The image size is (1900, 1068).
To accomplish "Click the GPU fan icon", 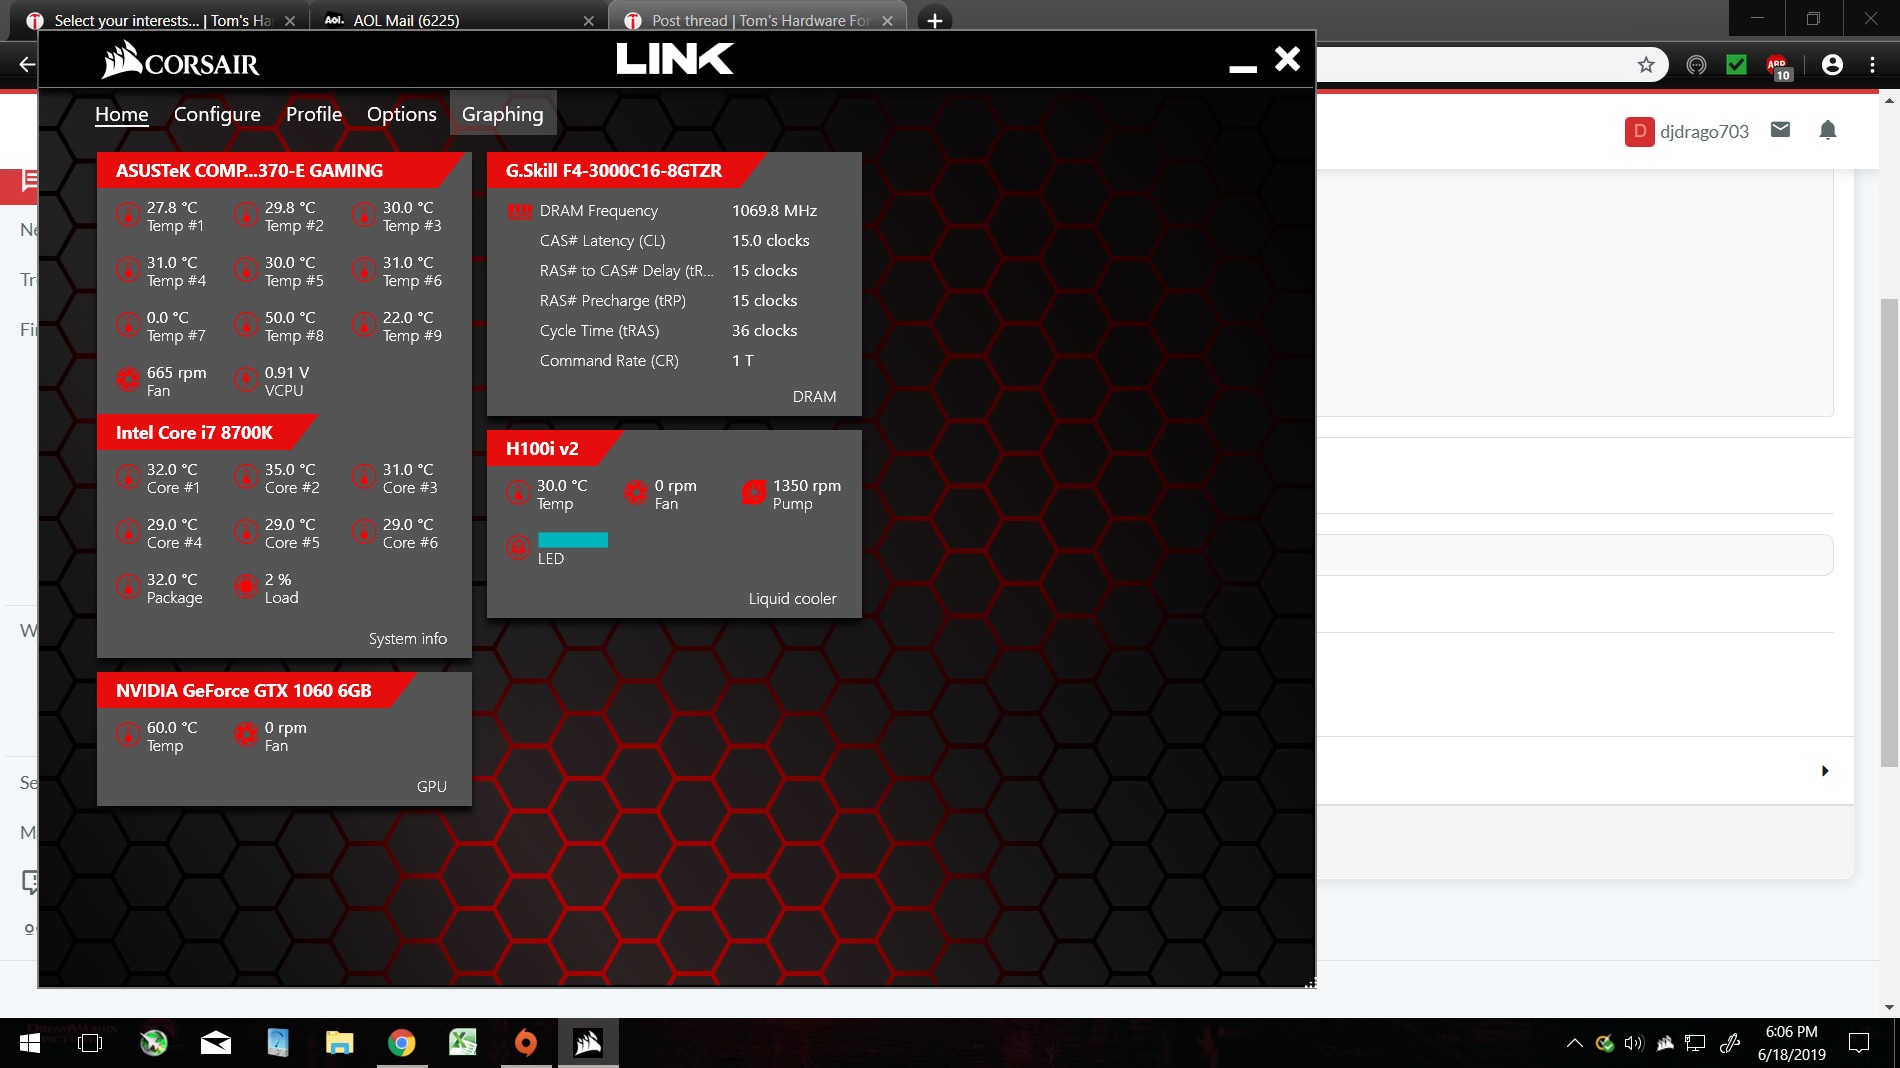I will (246, 735).
